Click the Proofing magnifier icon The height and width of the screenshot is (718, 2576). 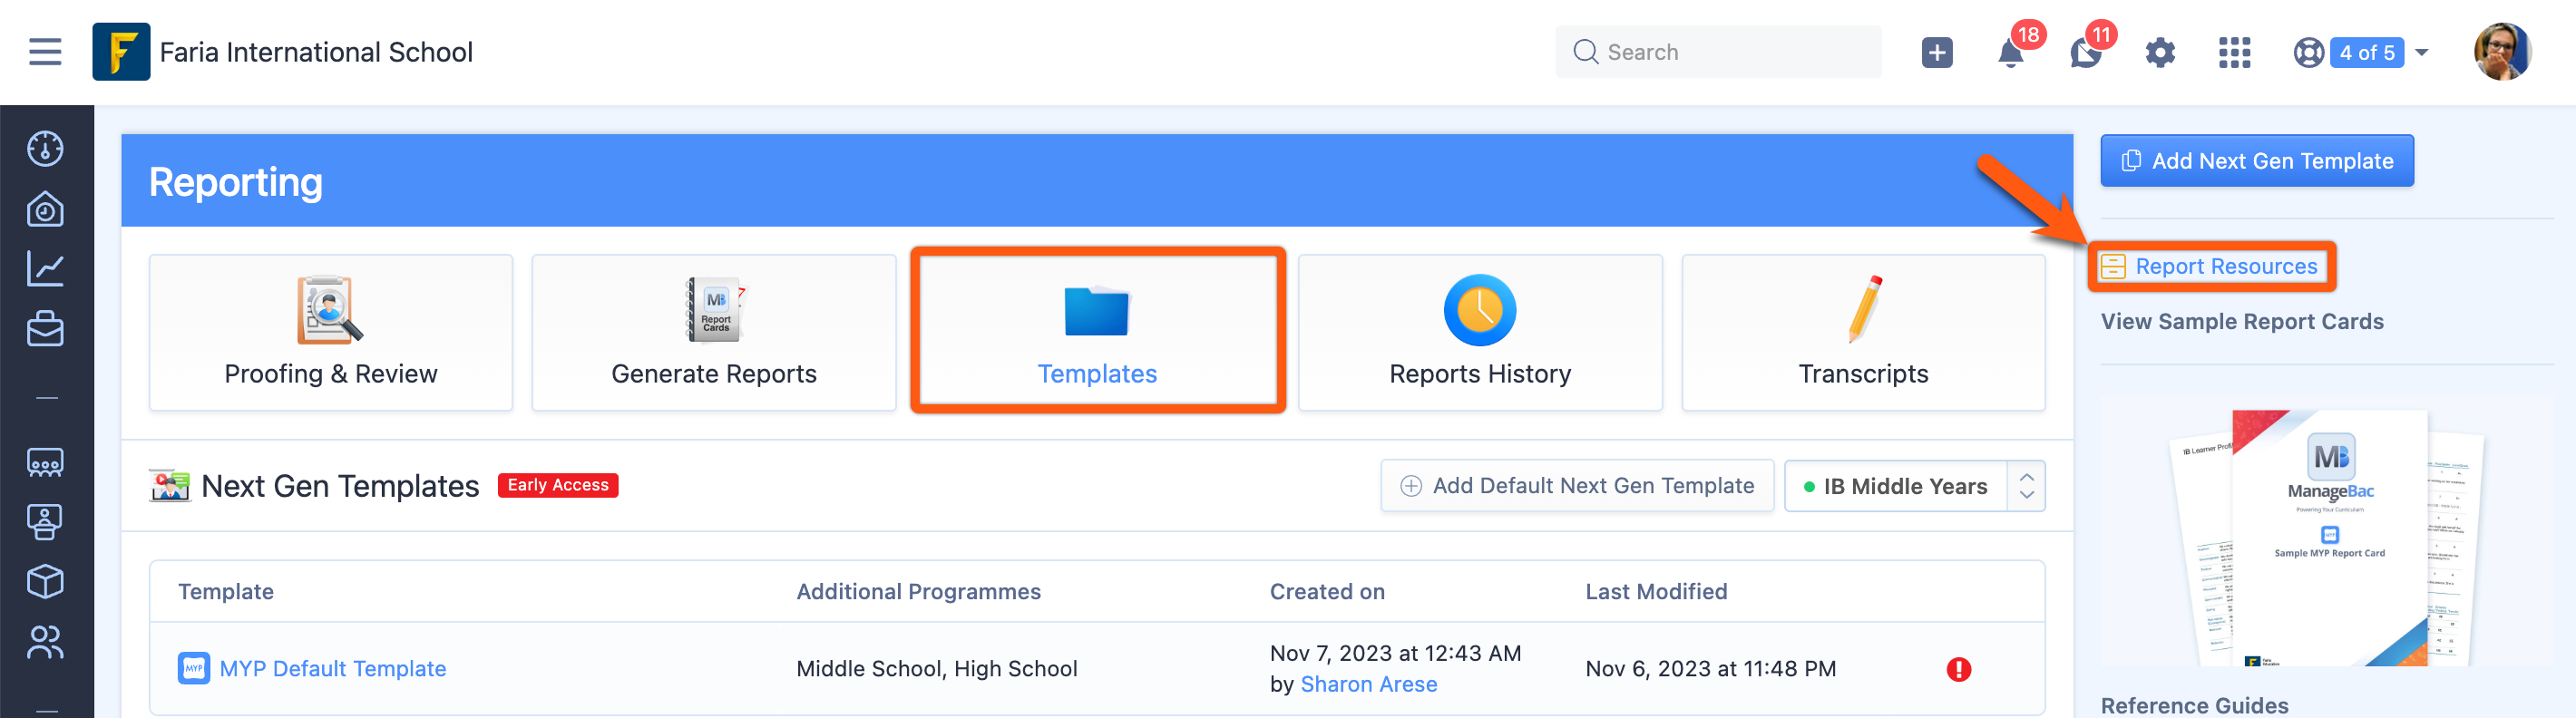(330, 309)
